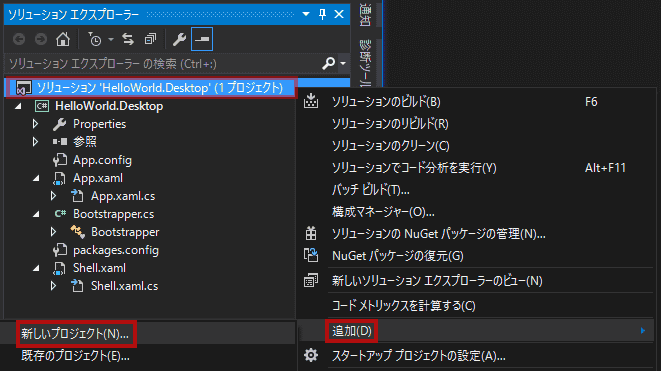Viewport: 661px width, 371px height.
Task: Click the magnifier search icon
Action: [x=328, y=63]
